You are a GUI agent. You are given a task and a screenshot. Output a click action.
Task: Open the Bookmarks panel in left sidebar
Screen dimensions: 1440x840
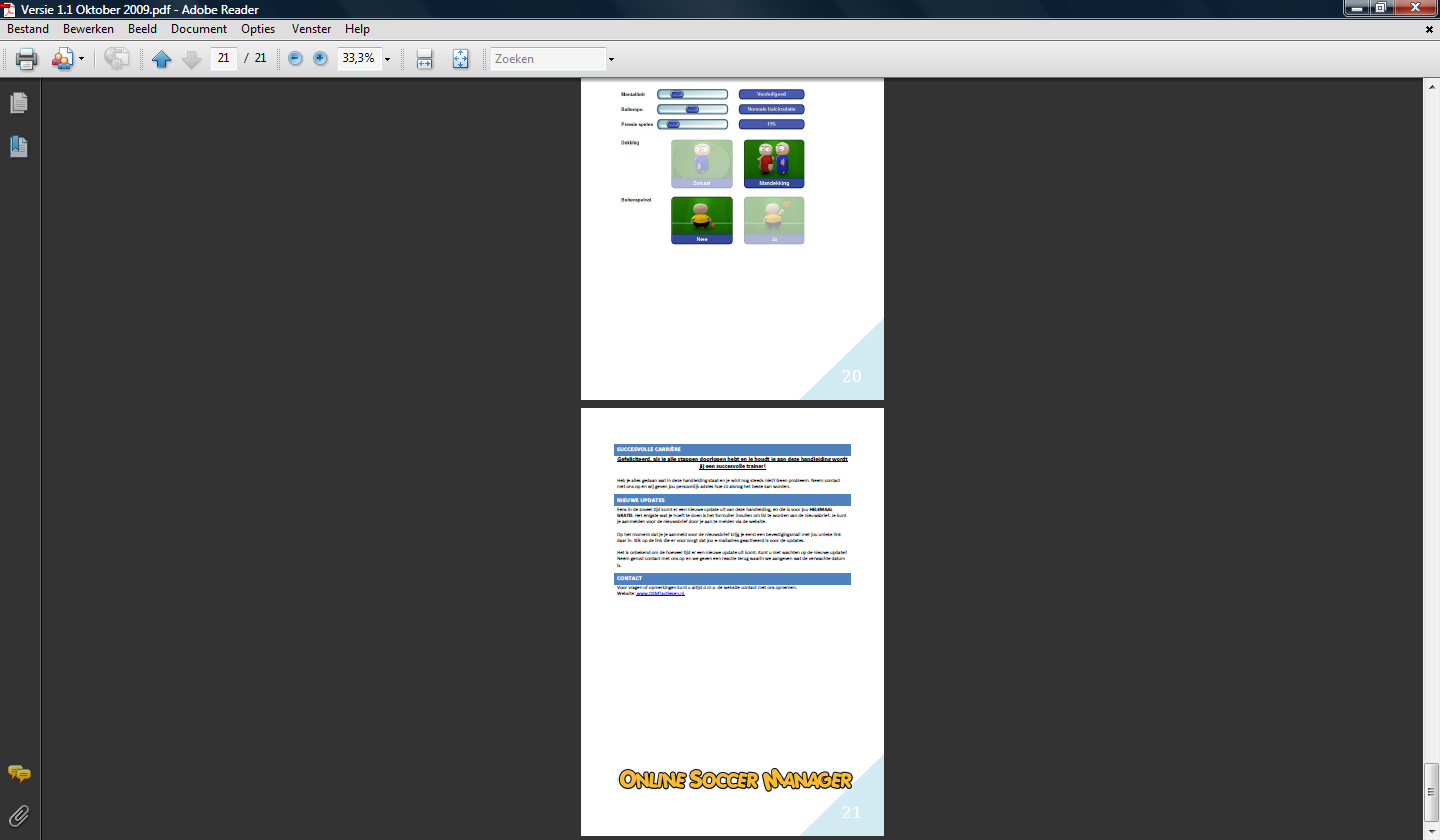19,147
